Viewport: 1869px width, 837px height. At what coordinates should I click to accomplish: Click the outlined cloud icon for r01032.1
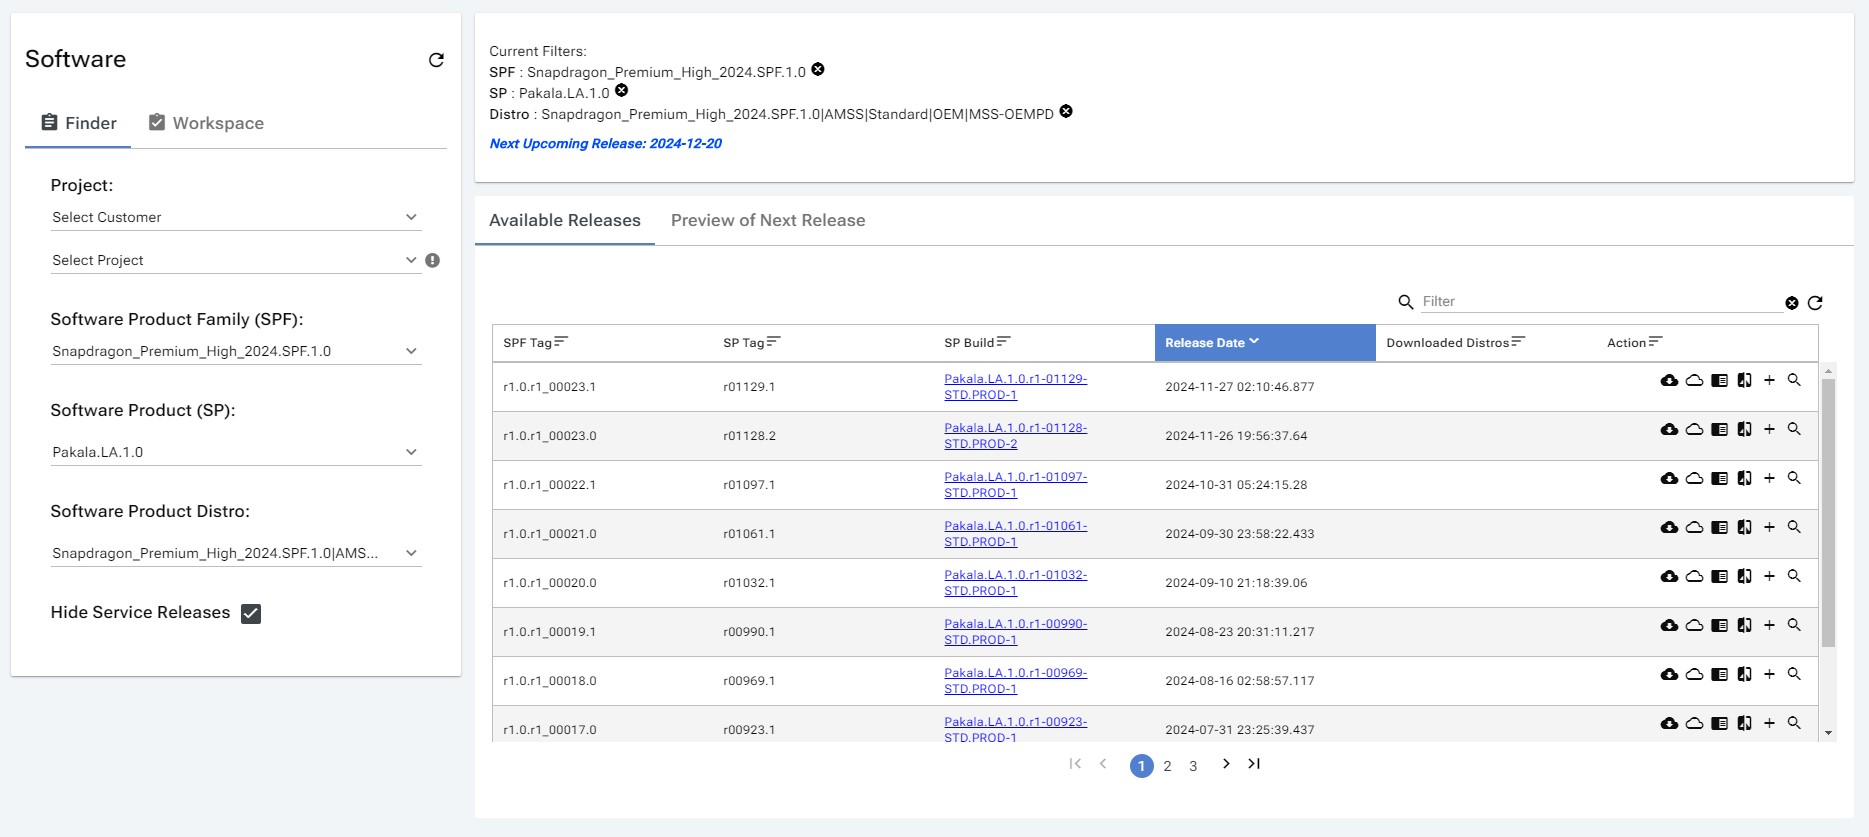tap(1694, 576)
